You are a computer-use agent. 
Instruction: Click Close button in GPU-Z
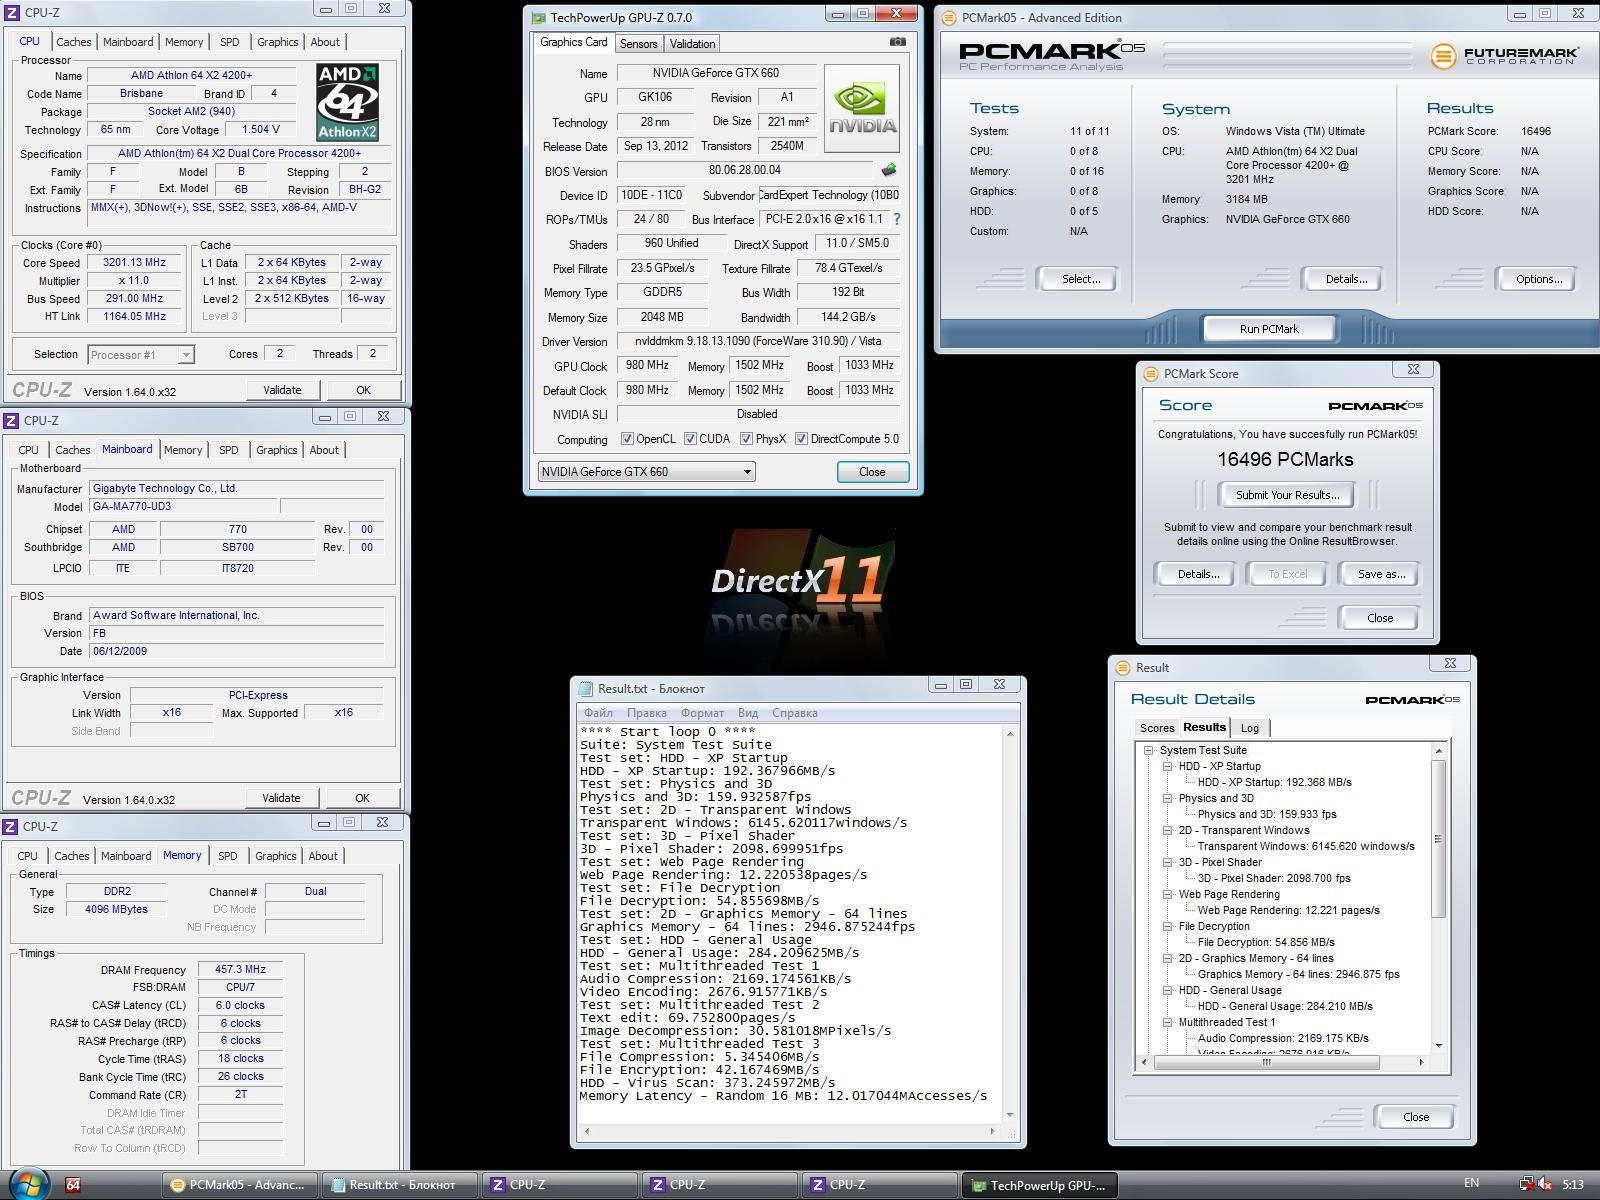pos(872,472)
